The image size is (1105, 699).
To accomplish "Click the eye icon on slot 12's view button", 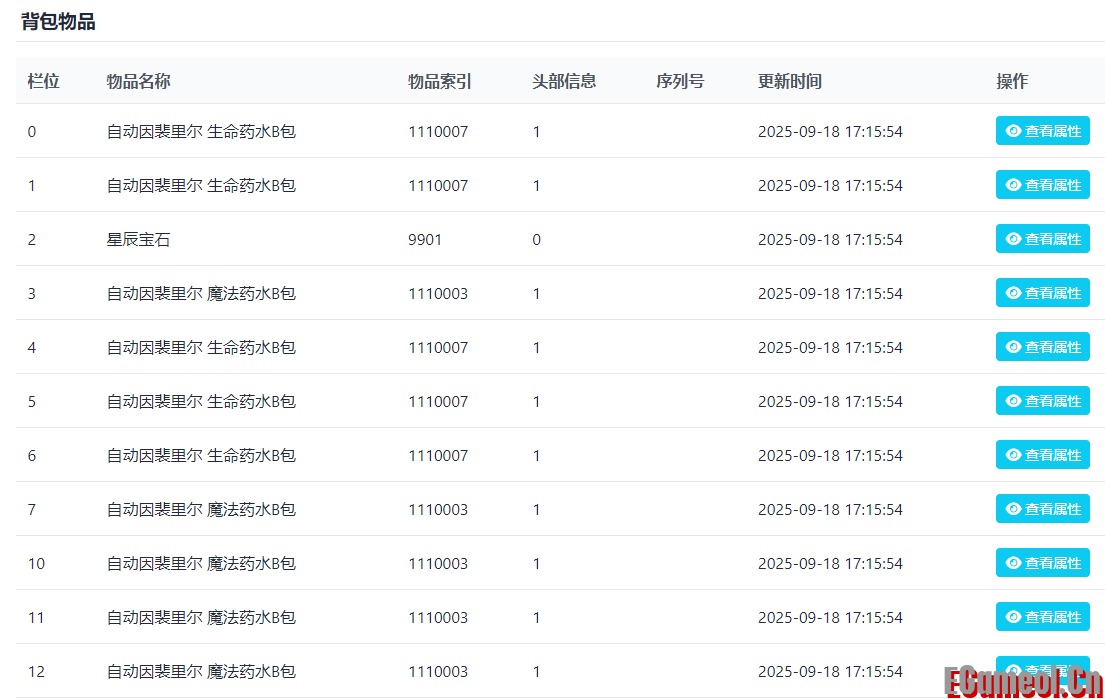I will [x=1013, y=670].
